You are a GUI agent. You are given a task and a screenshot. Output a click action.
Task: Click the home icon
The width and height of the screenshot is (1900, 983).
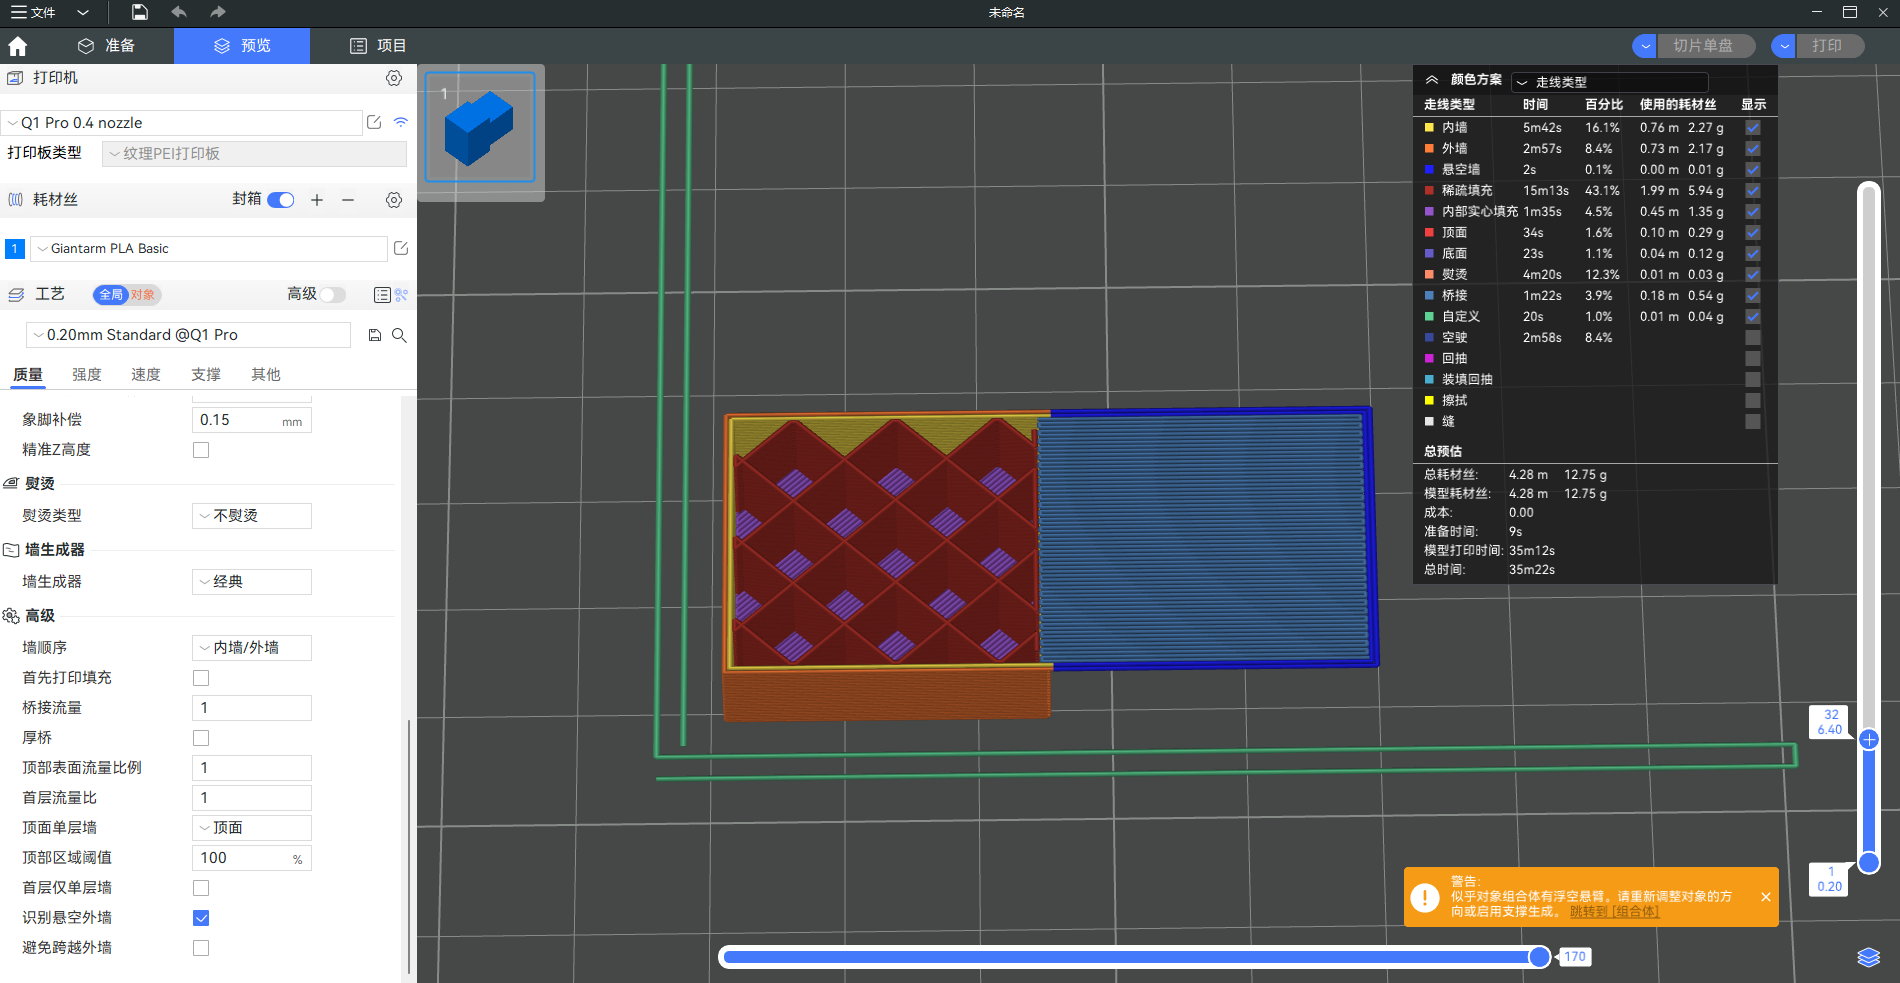[18, 46]
